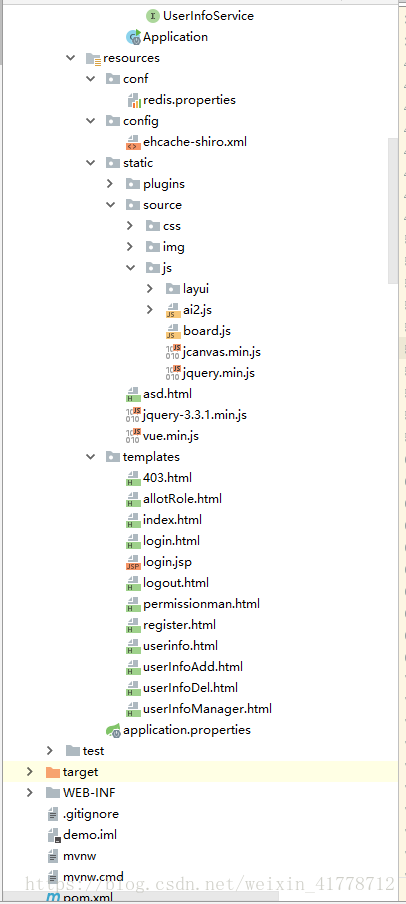Collapse the templates folder
This screenshot has width=406, height=904.
(91, 457)
